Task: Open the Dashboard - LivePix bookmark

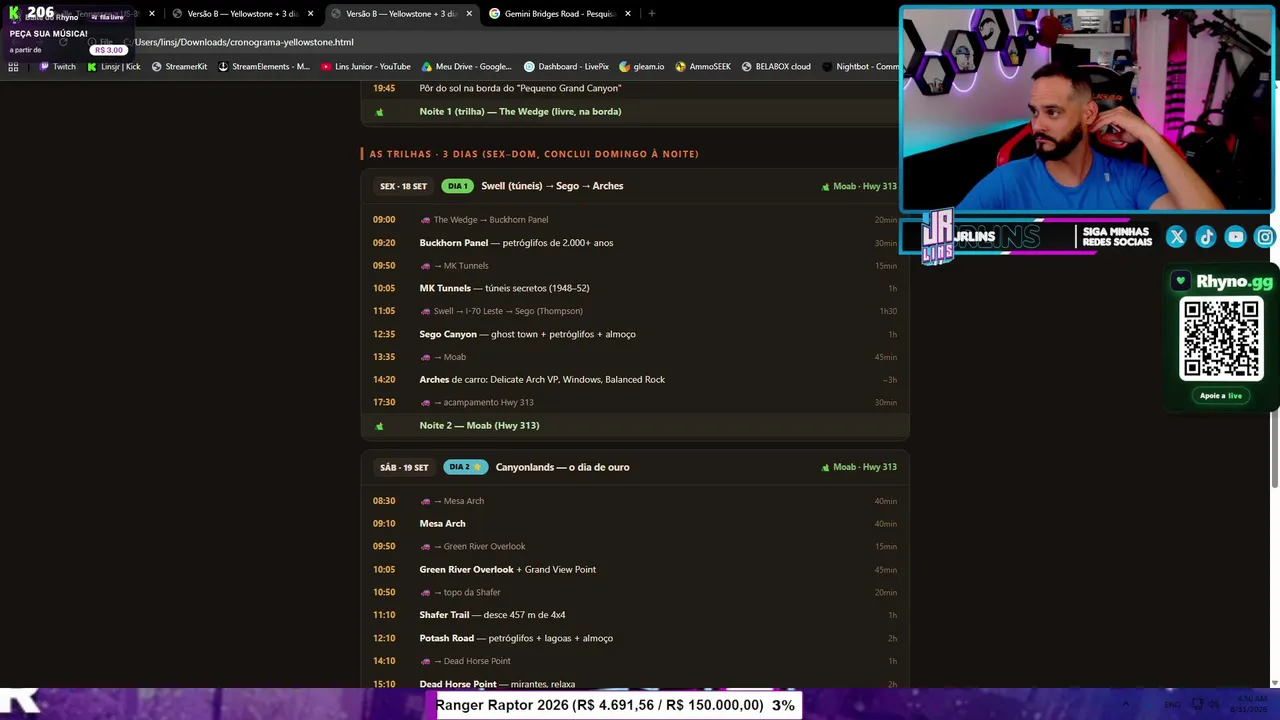Action: coord(566,67)
